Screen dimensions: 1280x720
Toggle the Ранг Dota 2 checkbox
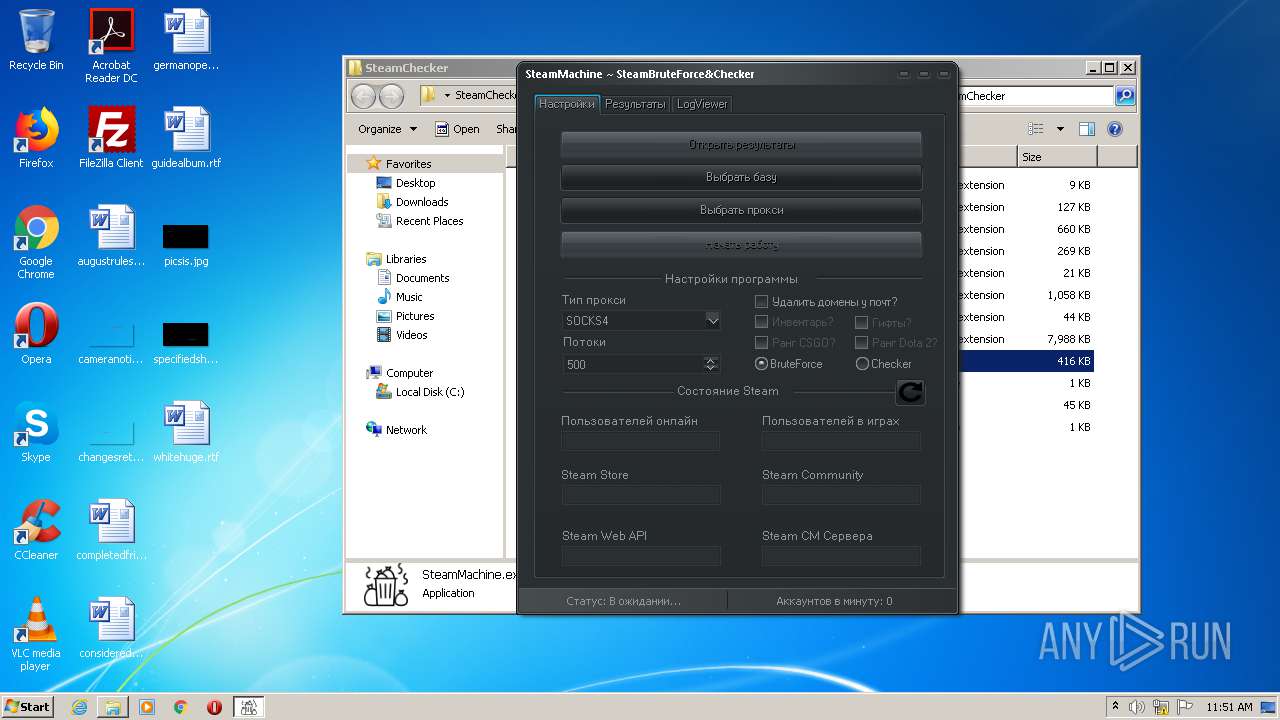pos(861,342)
